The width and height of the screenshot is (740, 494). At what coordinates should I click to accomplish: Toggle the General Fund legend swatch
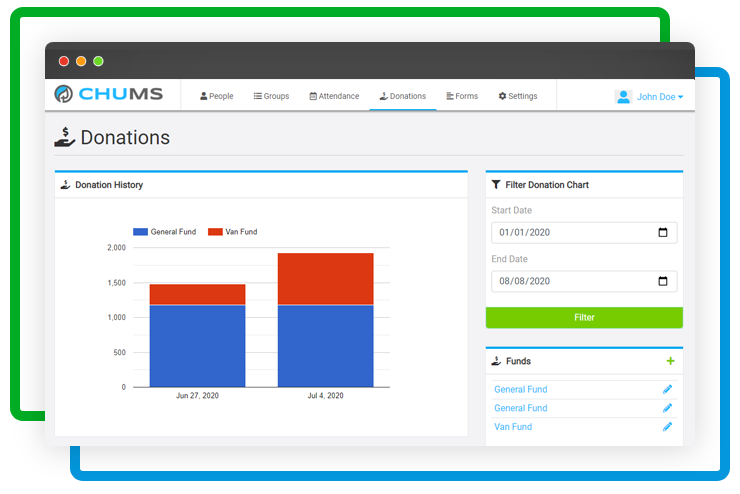pos(140,232)
